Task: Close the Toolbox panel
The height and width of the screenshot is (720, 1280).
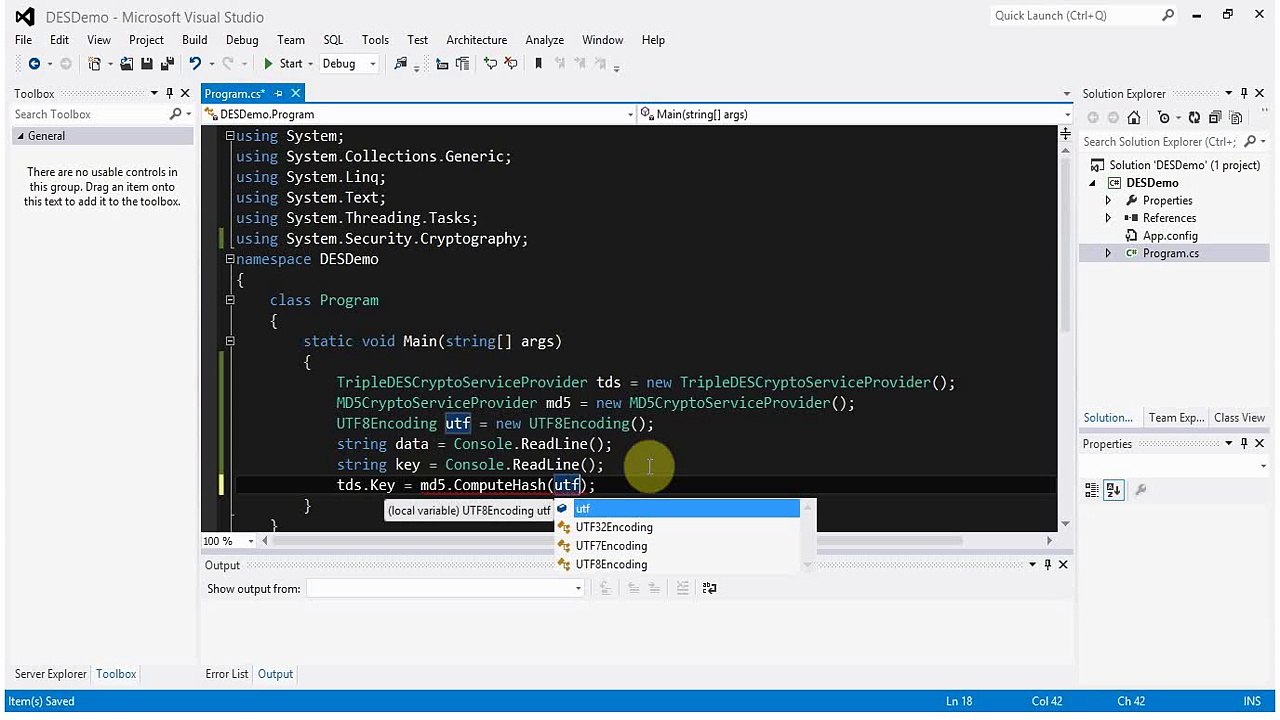Action: pyautogui.click(x=185, y=93)
